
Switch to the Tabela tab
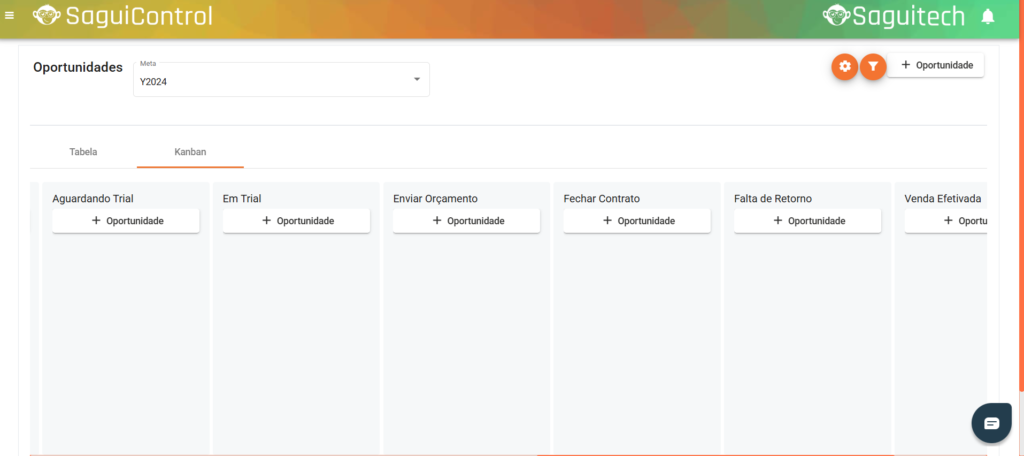click(x=83, y=152)
